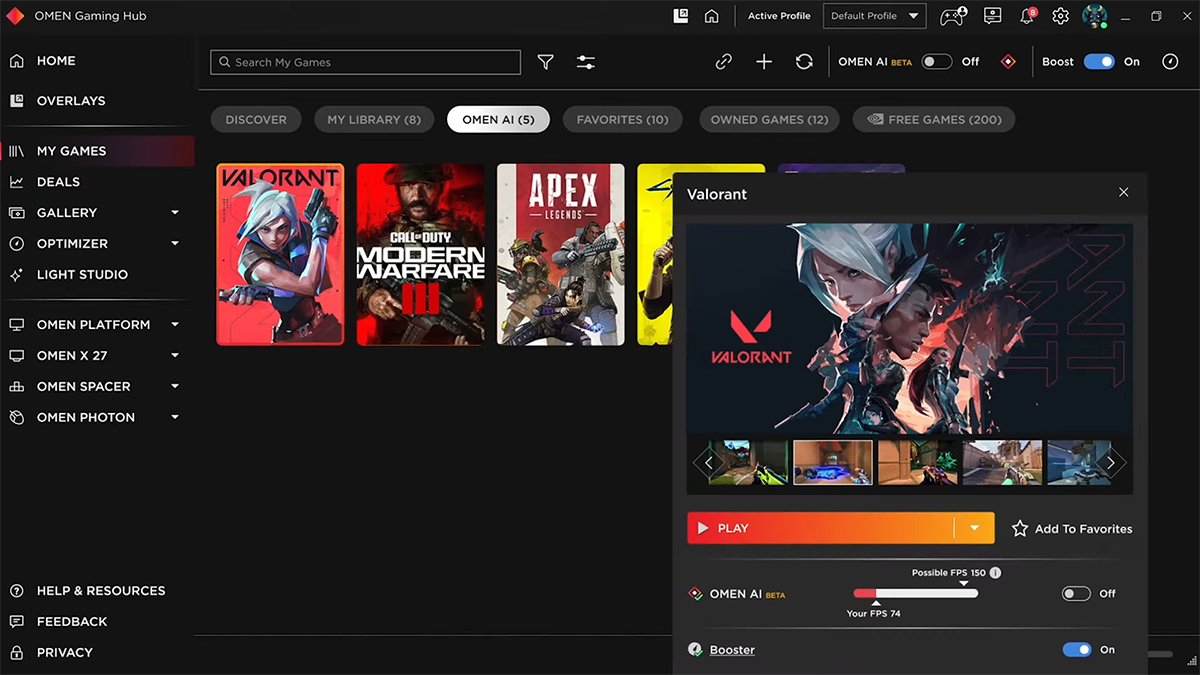Open the settings gear in the title bar
The height and width of the screenshot is (675, 1200).
pos(1061,16)
